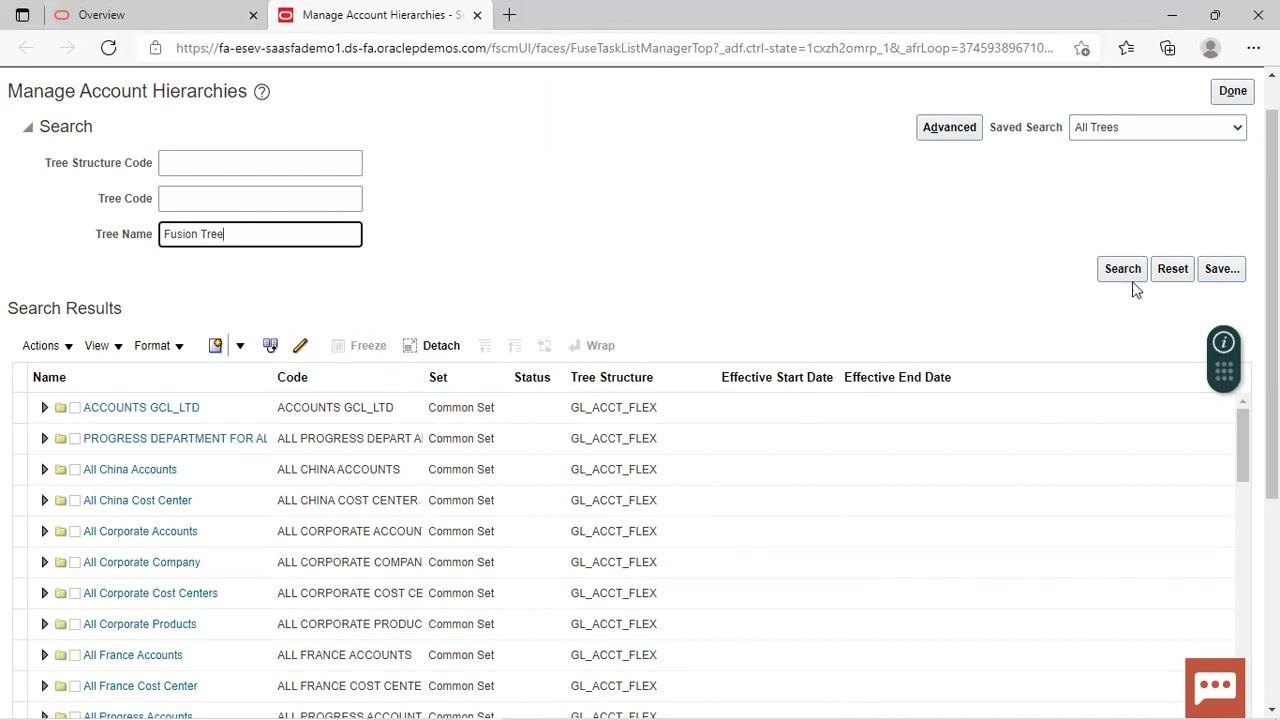Check the ACCOUNTS GCL_LTD row checkbox
Screen dimensions: 1280x720
point(75,408)
